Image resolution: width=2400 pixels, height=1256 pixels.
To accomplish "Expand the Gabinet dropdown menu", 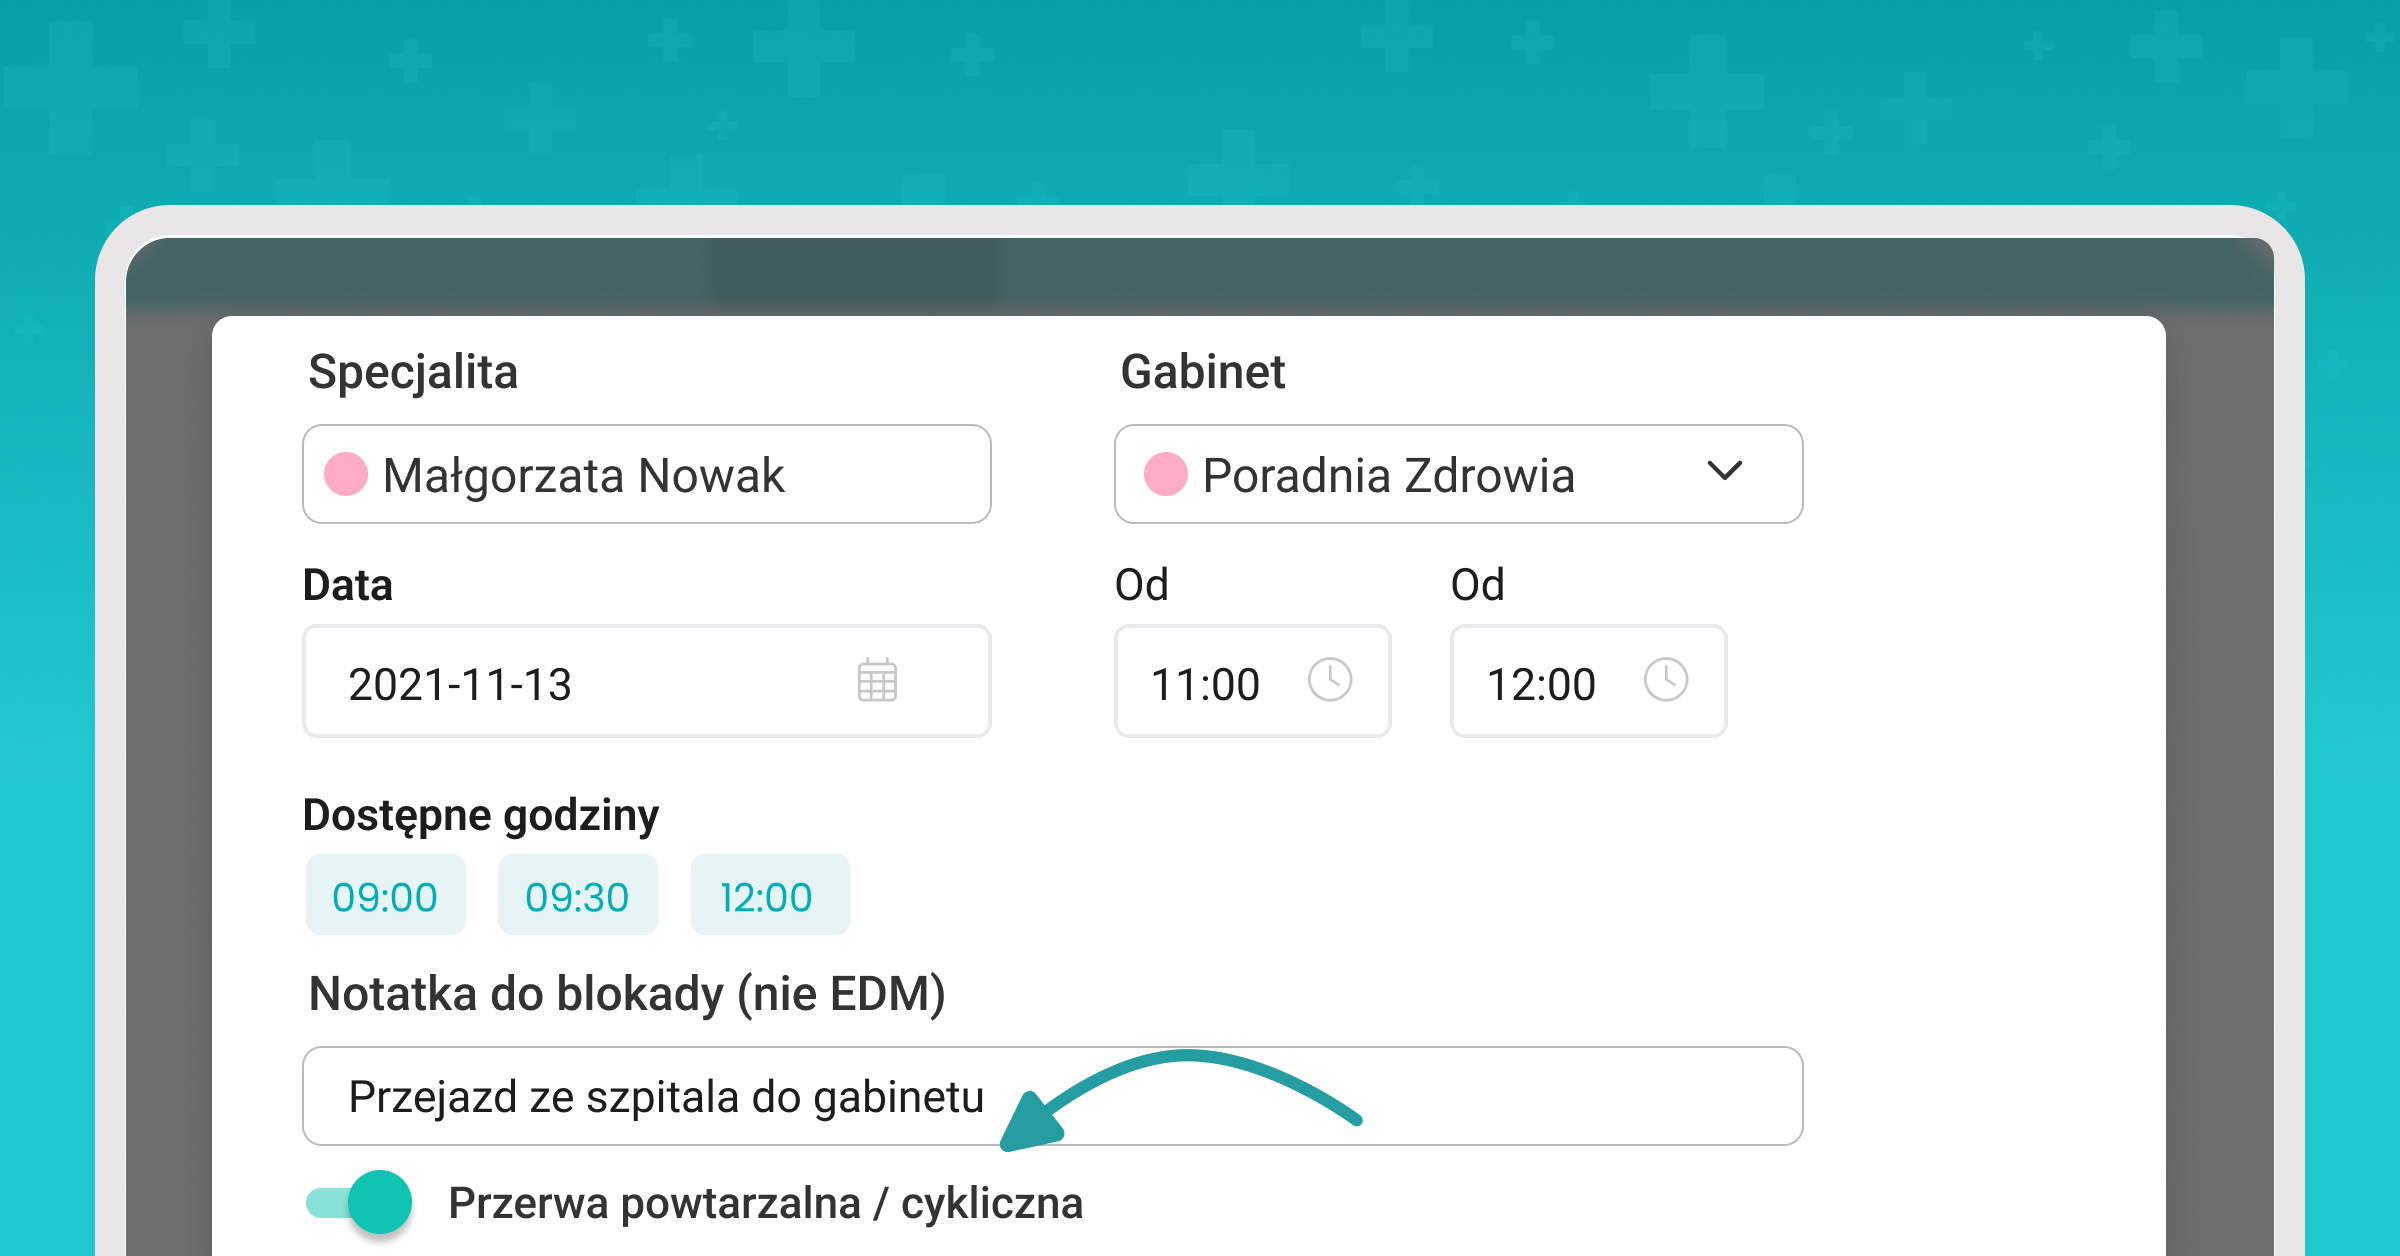I will (1730, 473).
